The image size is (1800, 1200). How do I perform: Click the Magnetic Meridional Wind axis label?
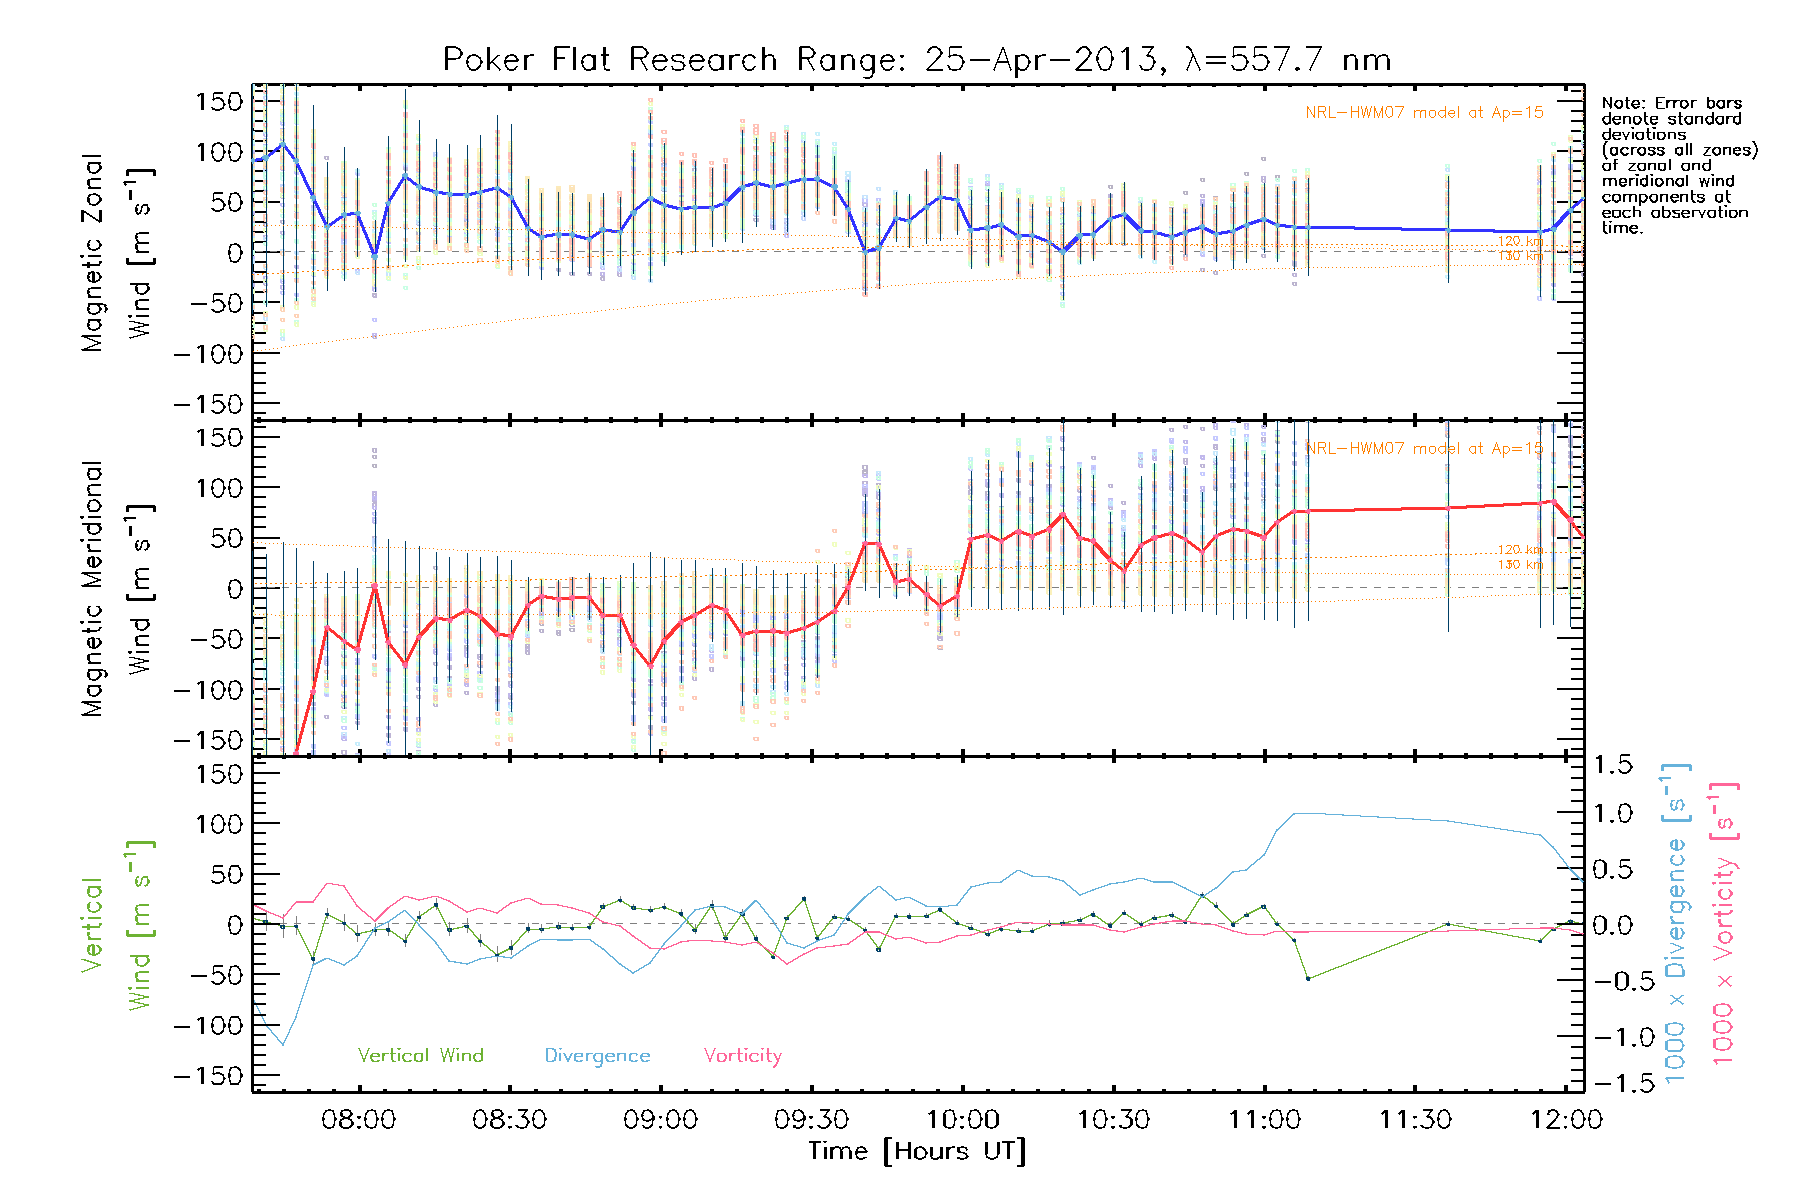pos(116,588)
